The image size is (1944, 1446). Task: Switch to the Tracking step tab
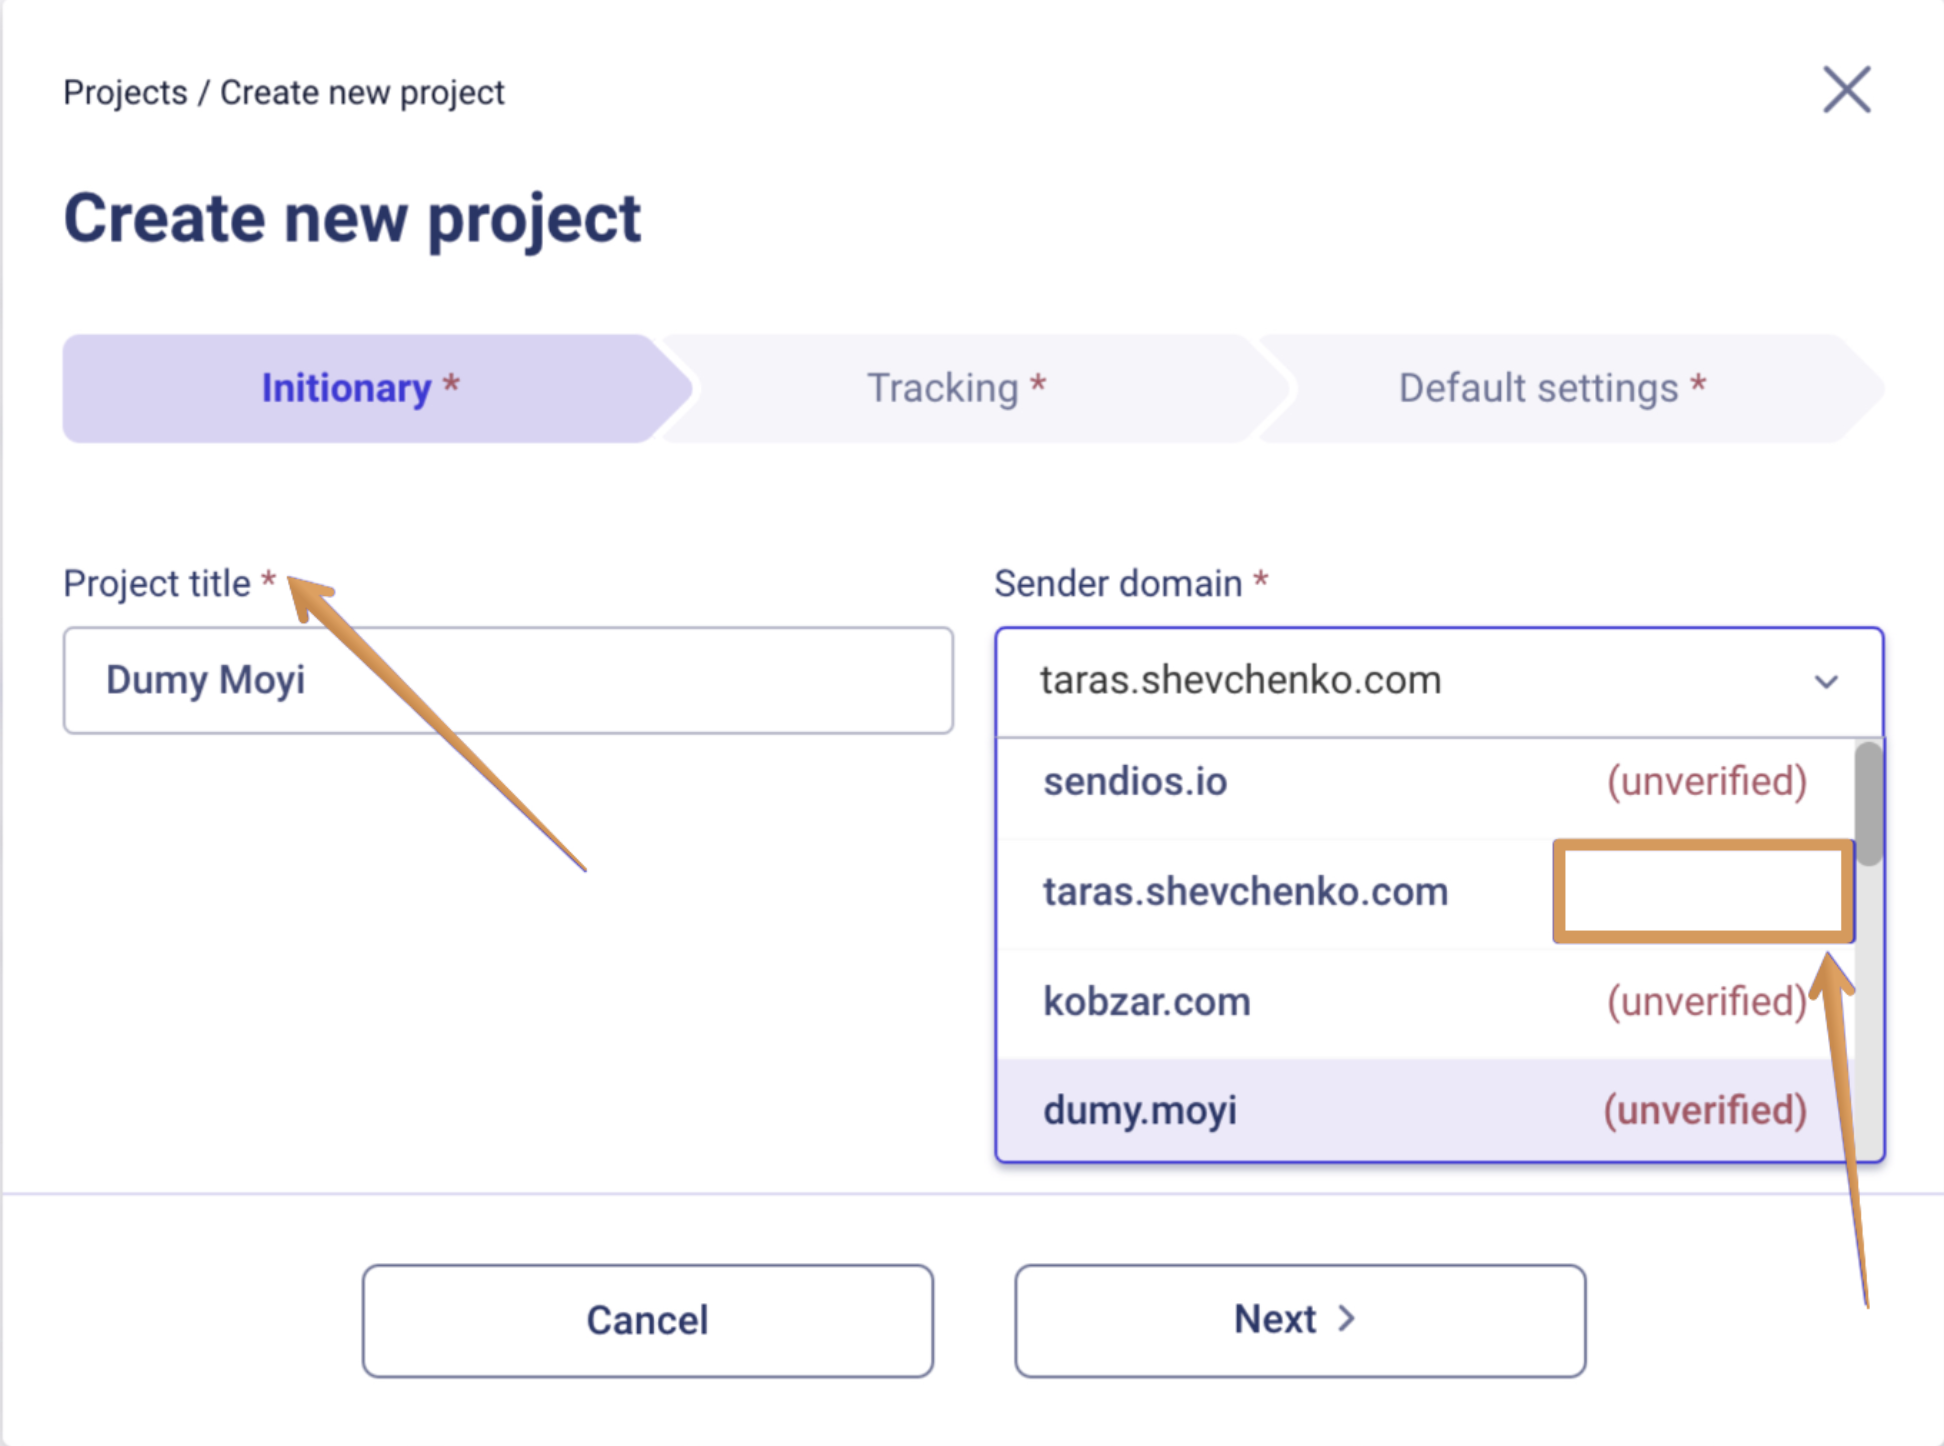tap(955, 388)
